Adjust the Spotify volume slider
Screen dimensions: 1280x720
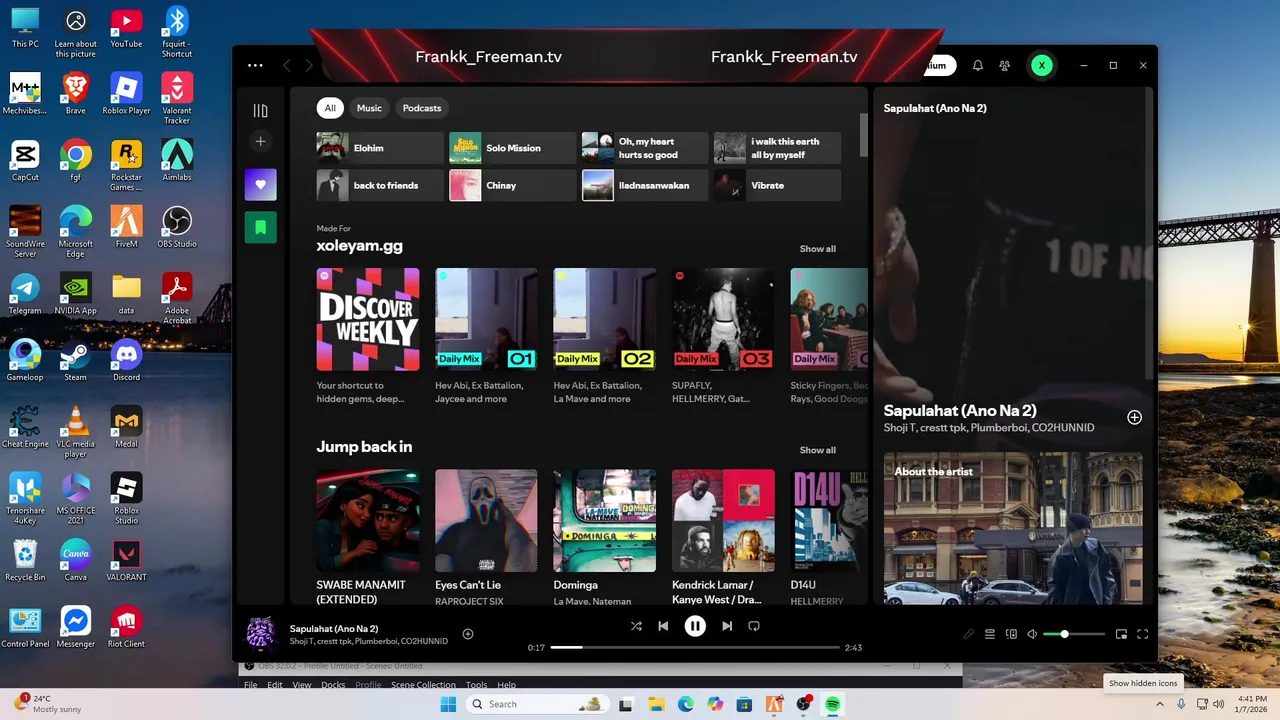[1074, 634]
